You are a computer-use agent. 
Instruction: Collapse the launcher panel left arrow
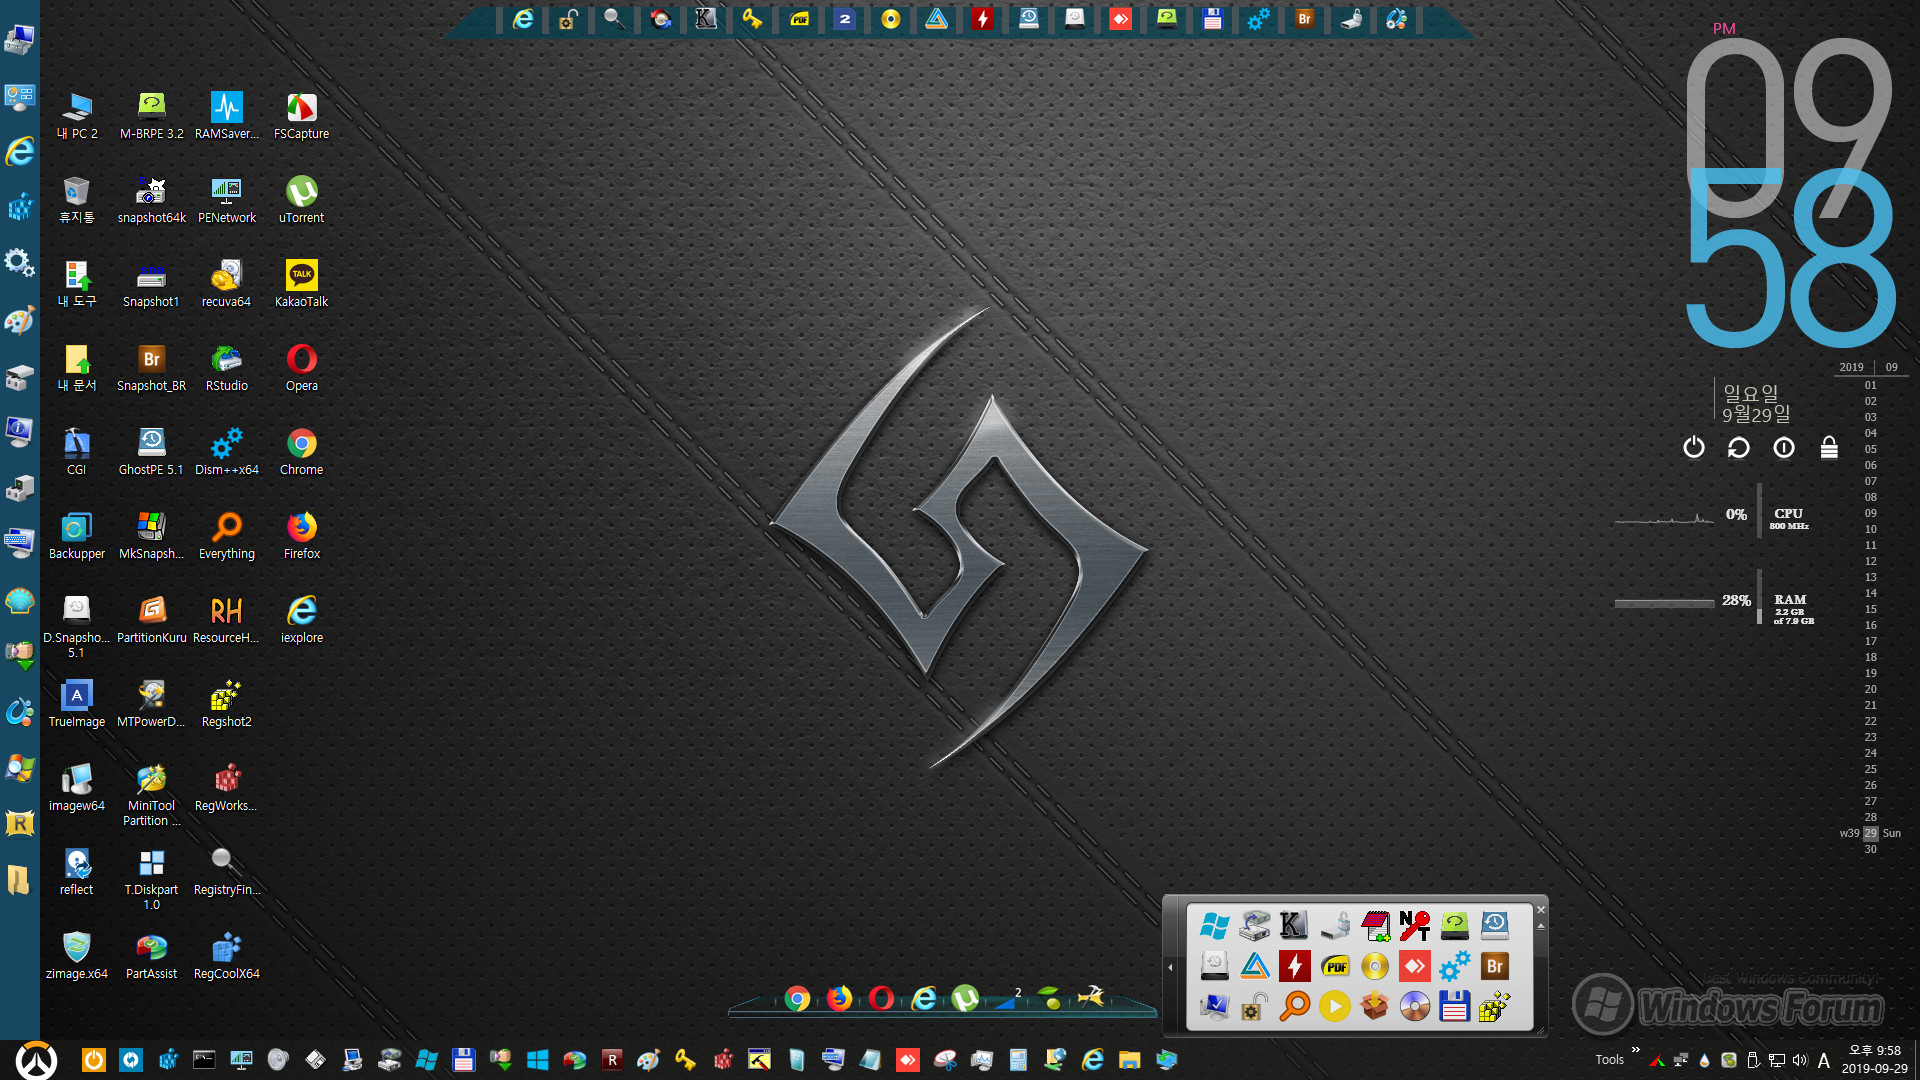click(1171, 967)
